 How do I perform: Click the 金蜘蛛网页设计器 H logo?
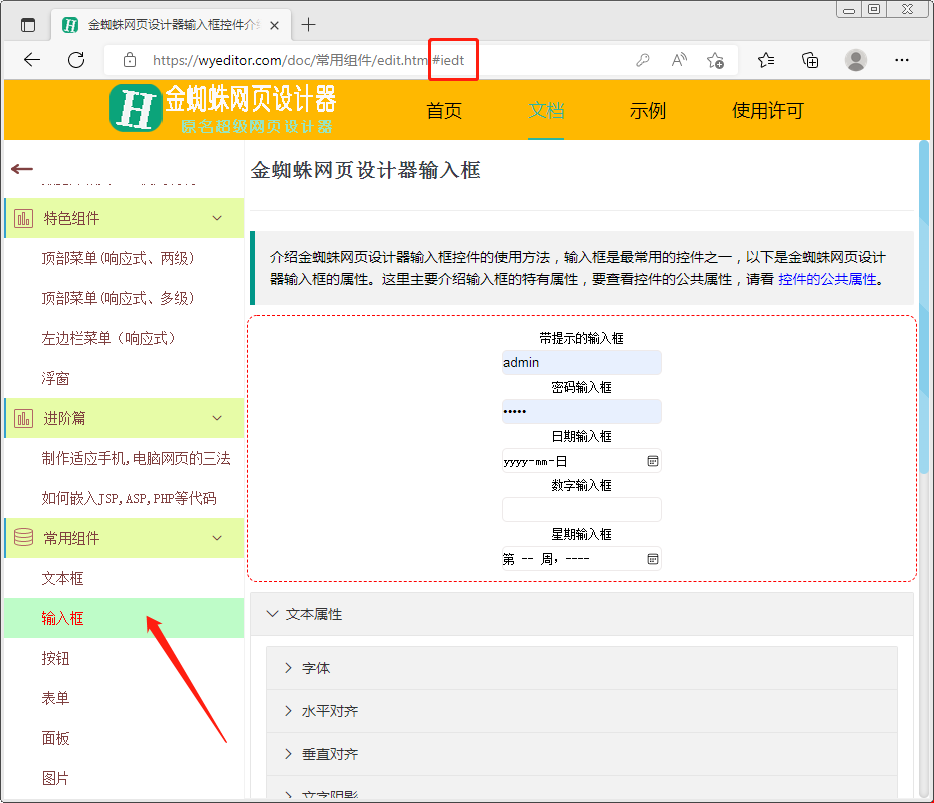click(x=136, y=108)
